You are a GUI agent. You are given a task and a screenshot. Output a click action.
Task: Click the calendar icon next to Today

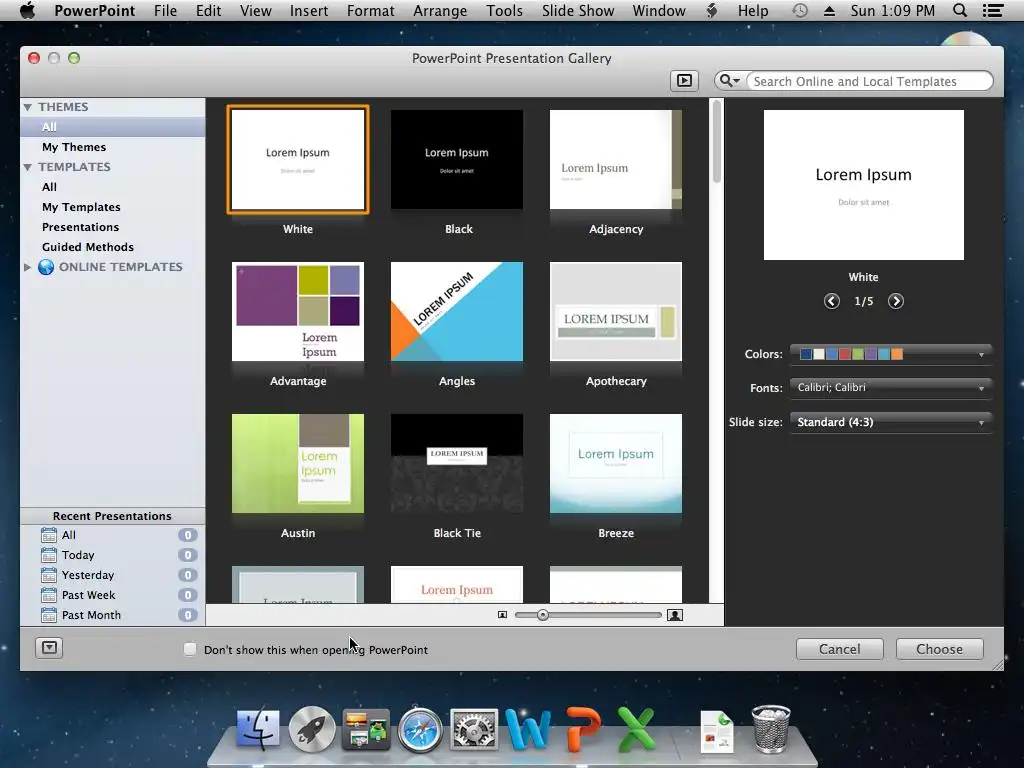click(49, 555)
